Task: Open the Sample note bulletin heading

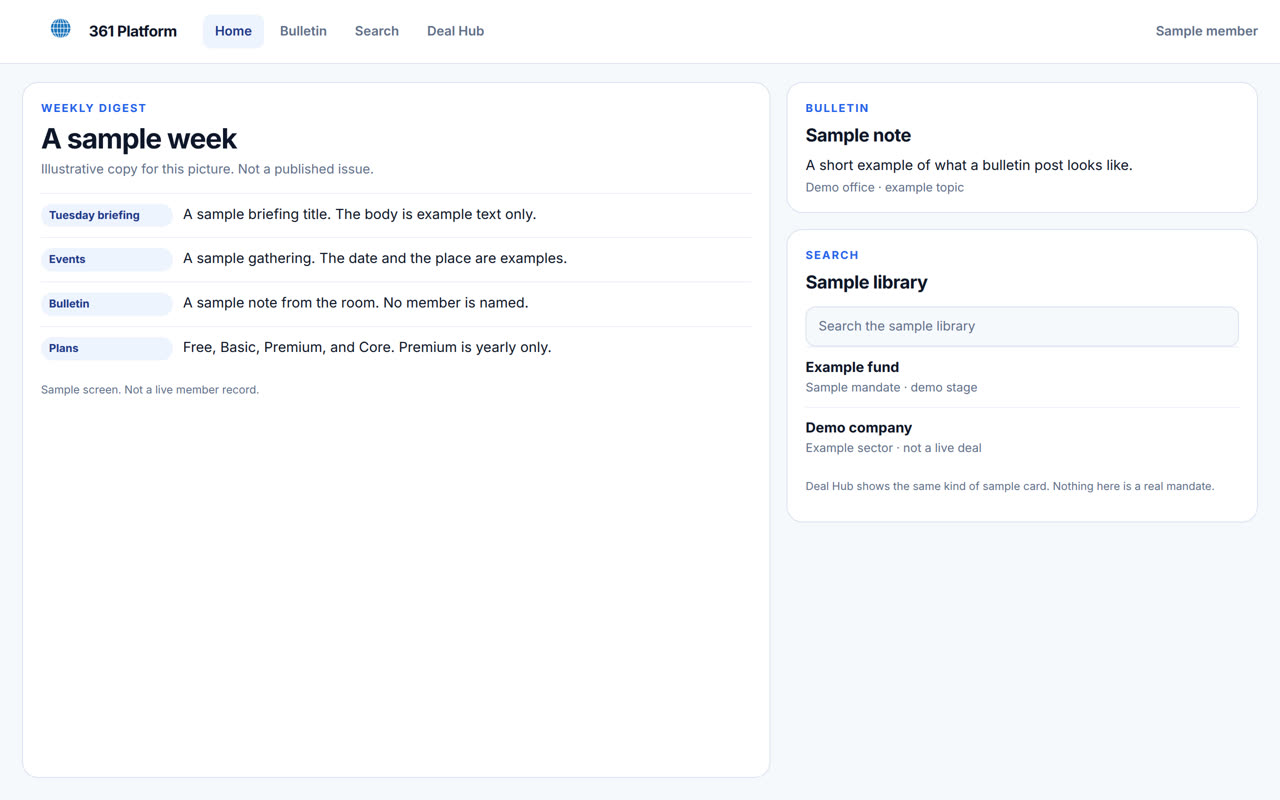Action: tap(858, 135)
